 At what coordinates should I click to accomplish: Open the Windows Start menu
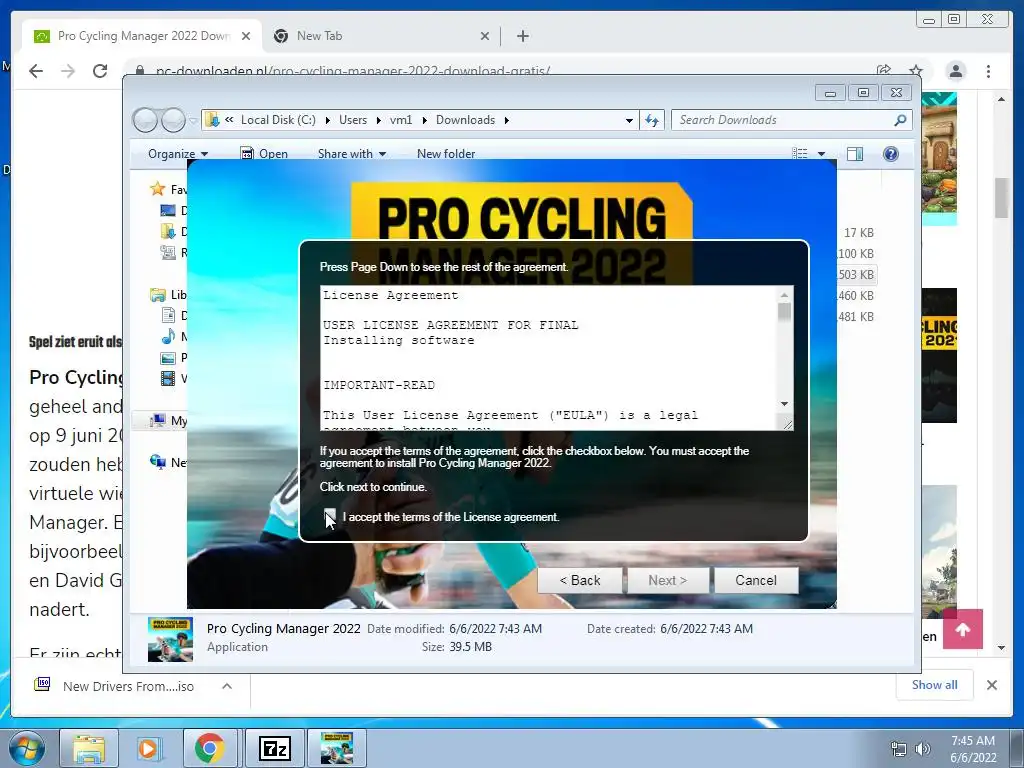pyautogui.click(x=27, y=748)
